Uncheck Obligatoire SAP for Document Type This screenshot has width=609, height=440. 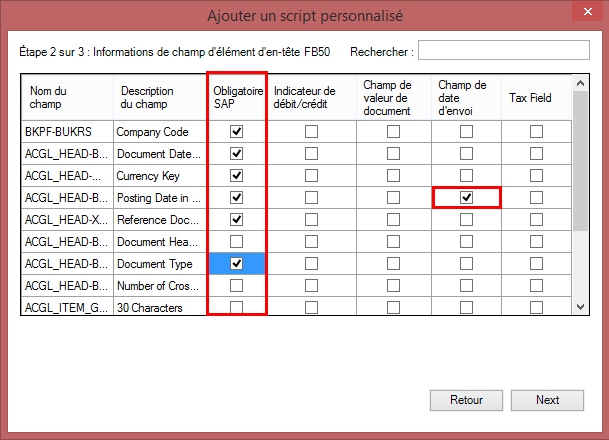click(x=237, y=264)
